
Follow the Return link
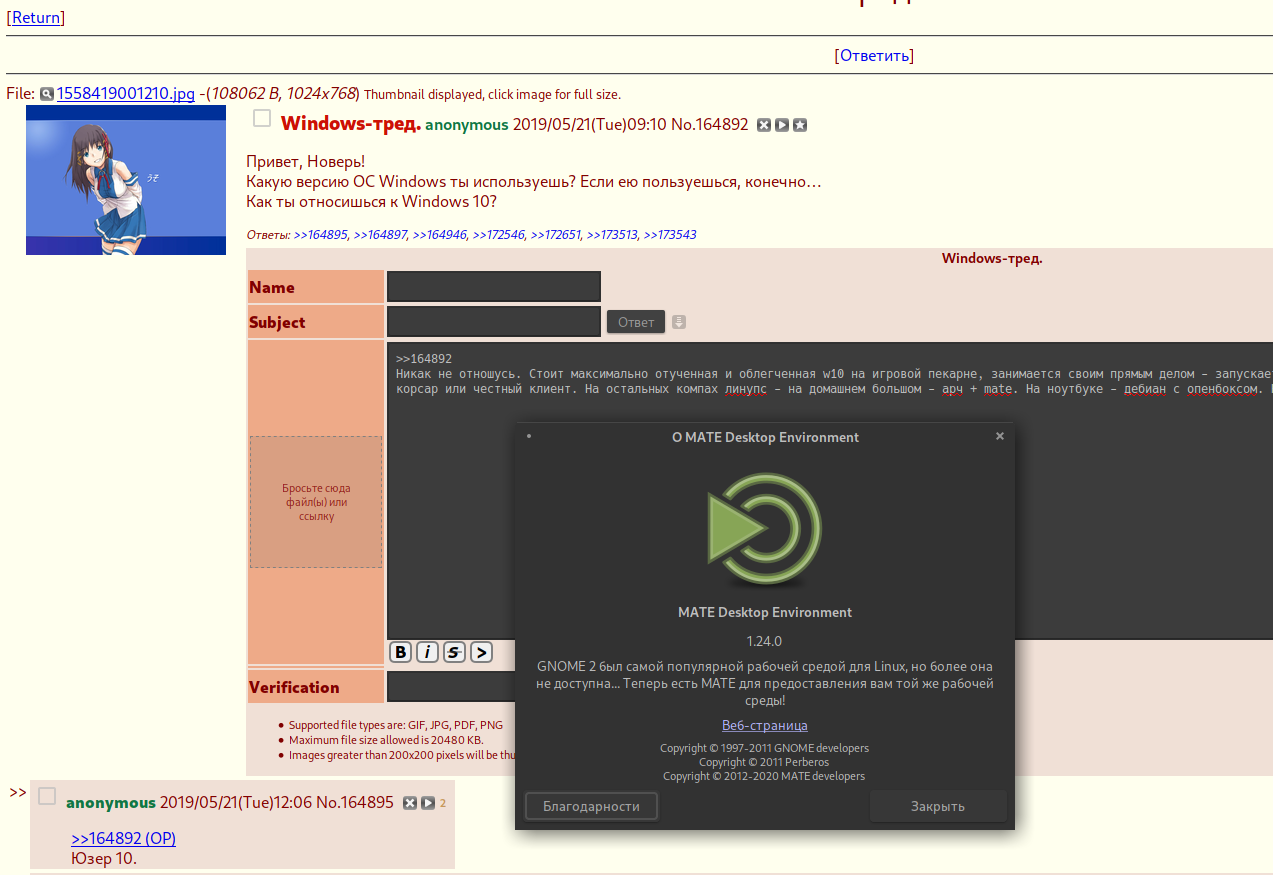(36, 17)
